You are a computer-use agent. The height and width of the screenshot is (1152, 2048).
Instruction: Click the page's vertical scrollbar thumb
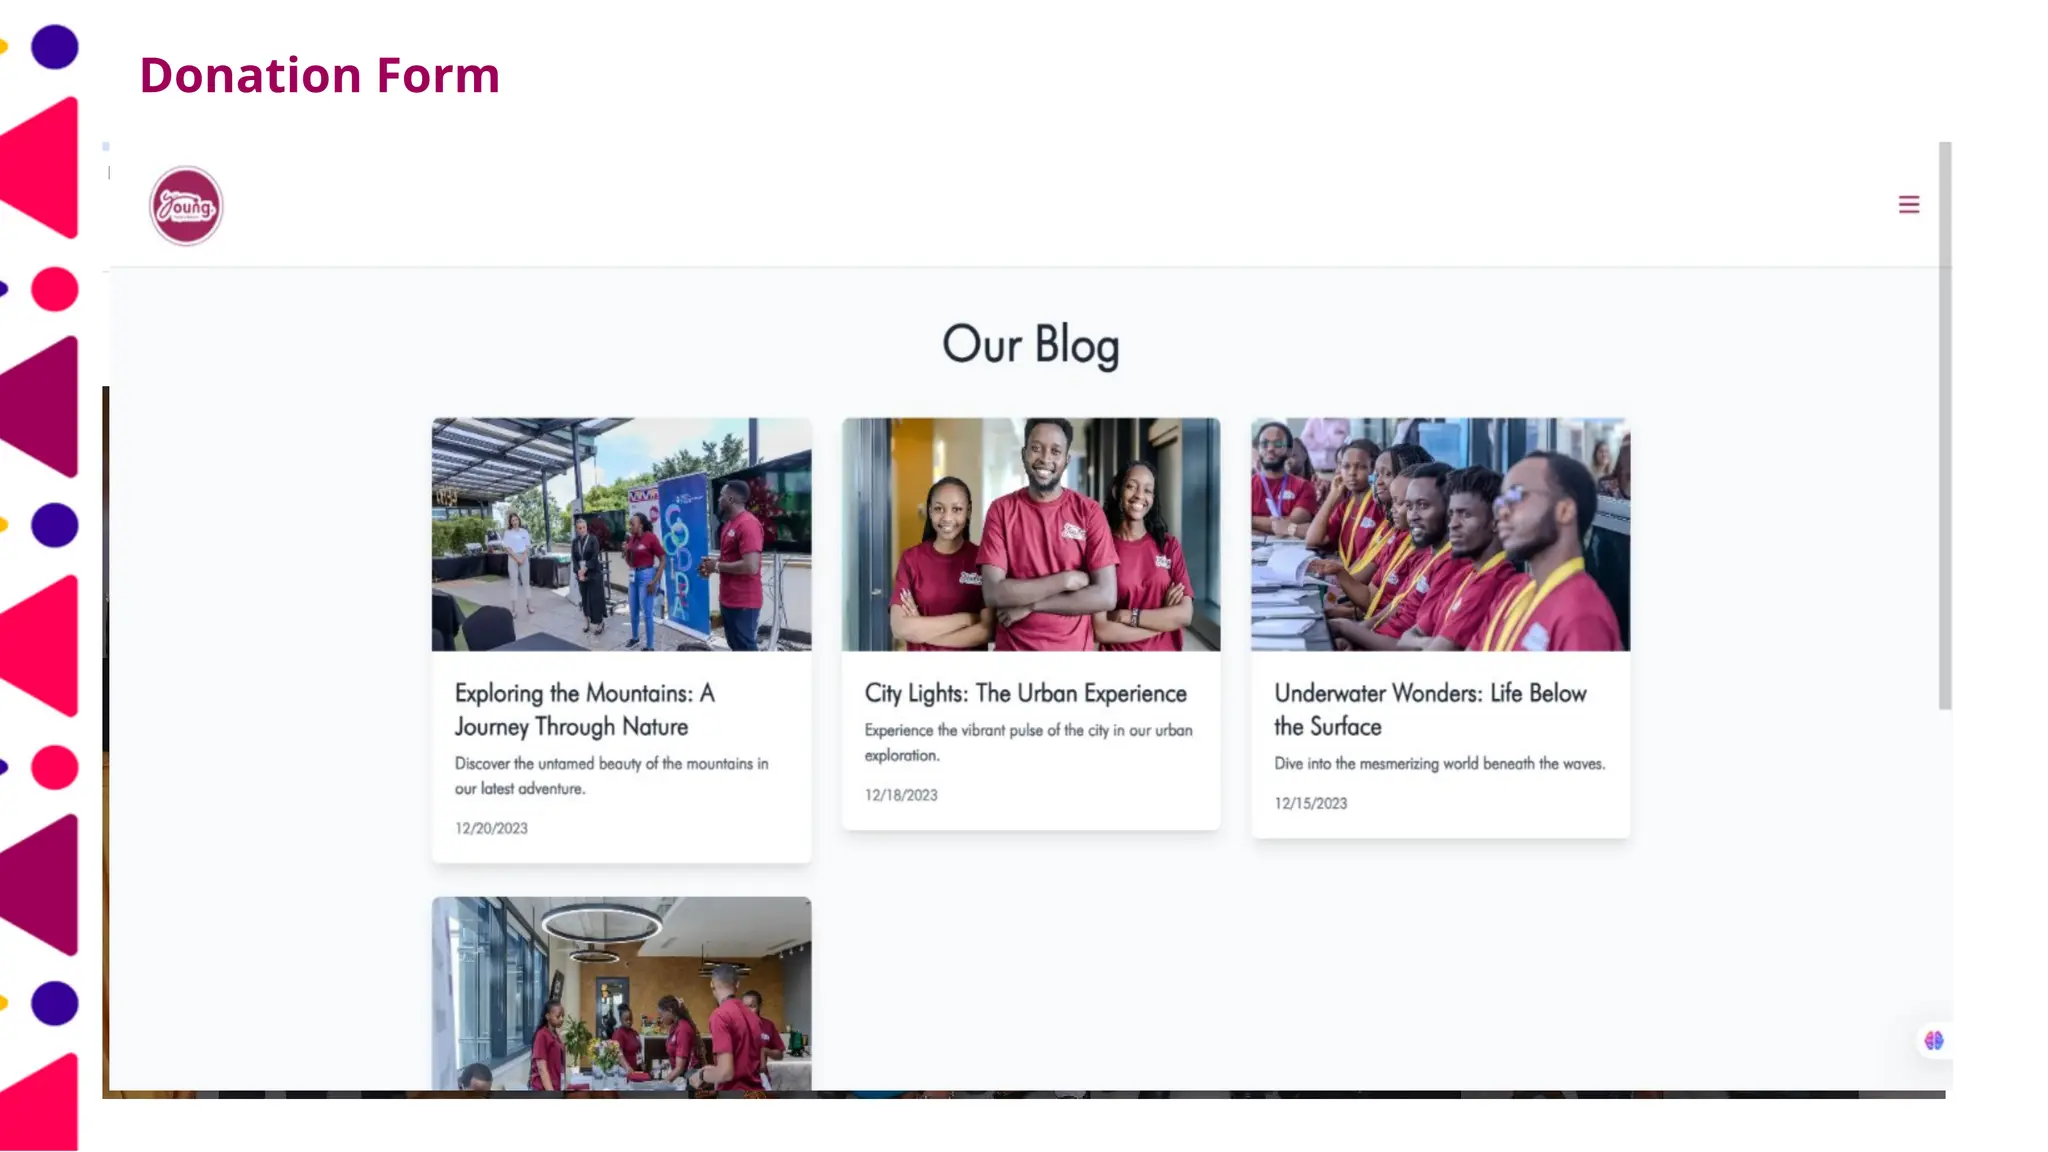point(1945,426)
